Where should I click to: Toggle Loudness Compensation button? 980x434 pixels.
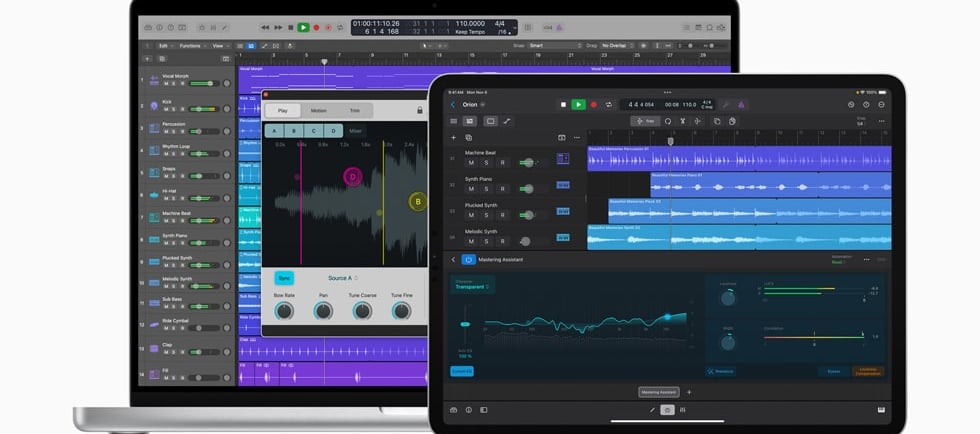(868, 371)
